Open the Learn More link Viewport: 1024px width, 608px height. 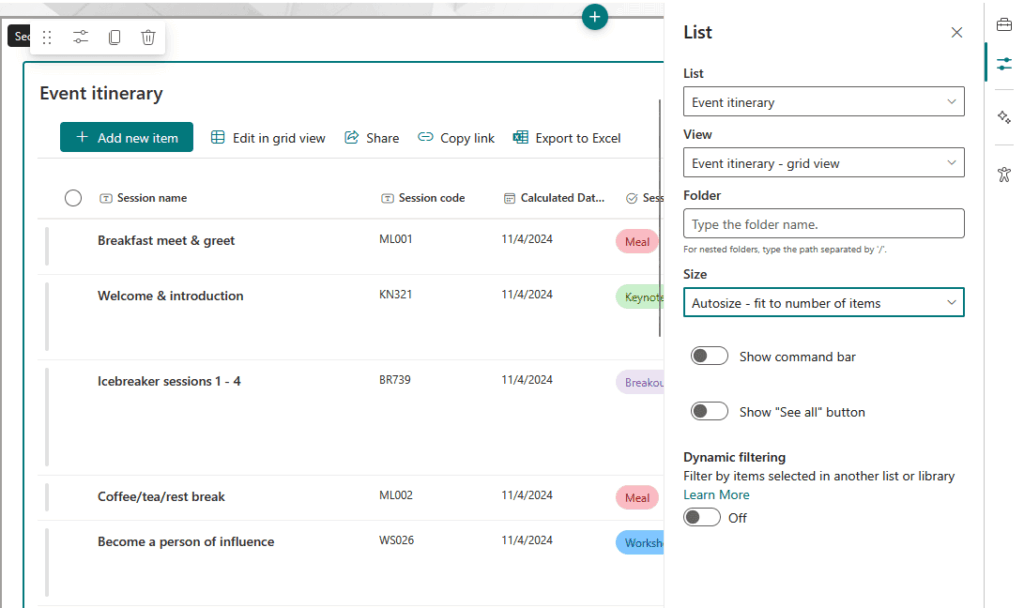point(716,495)
